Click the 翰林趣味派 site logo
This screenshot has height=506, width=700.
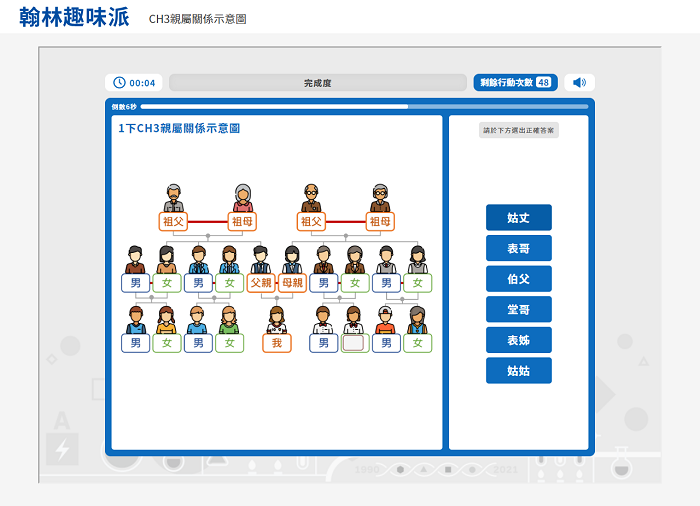click(74, 17)
